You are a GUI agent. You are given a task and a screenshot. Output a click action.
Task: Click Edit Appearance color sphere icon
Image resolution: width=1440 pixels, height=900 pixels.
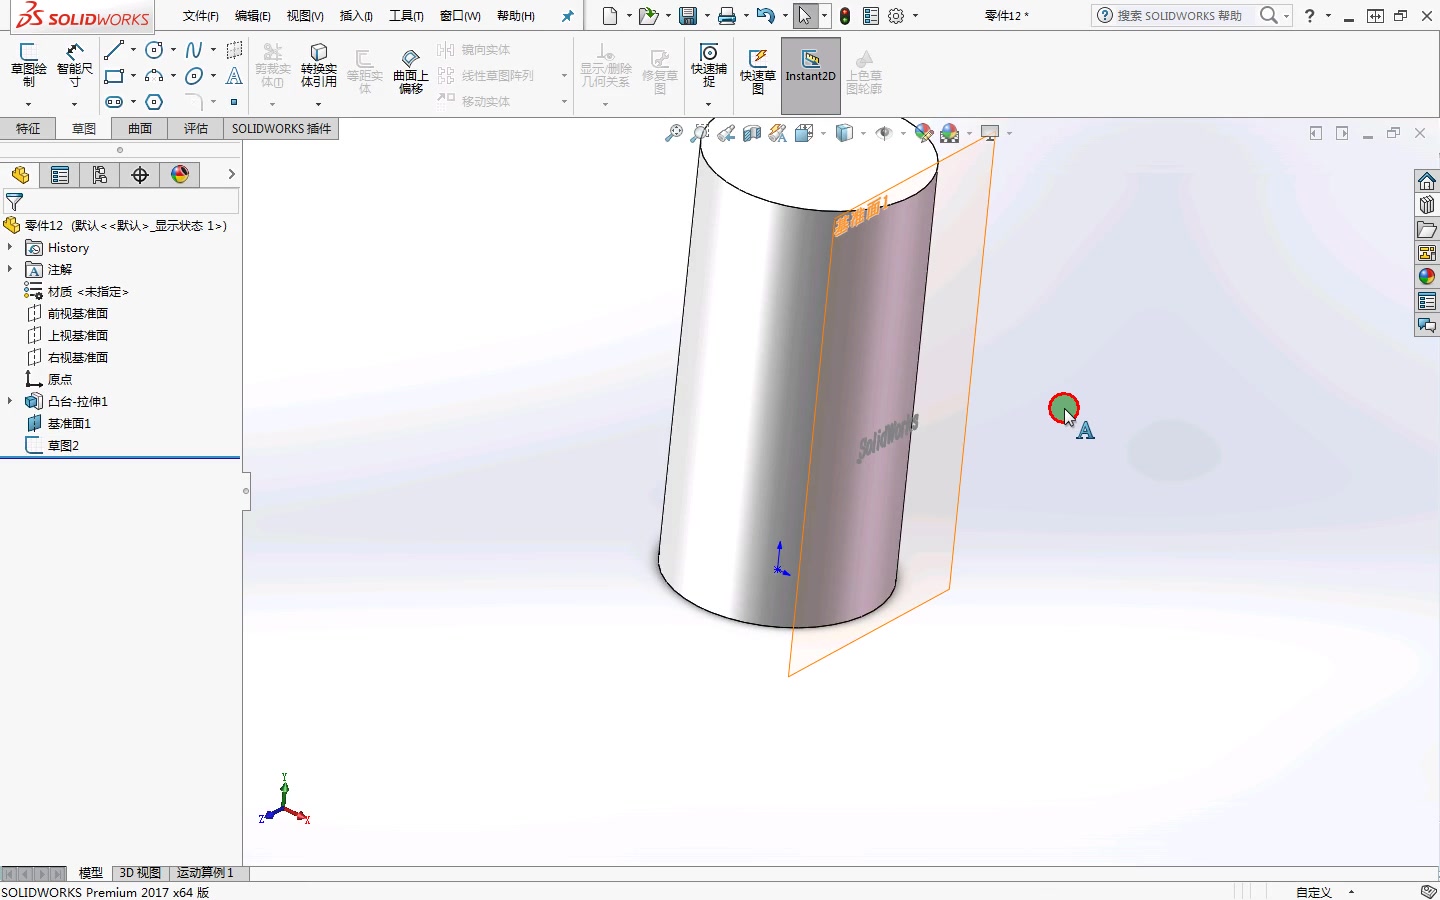pos(923,133)
